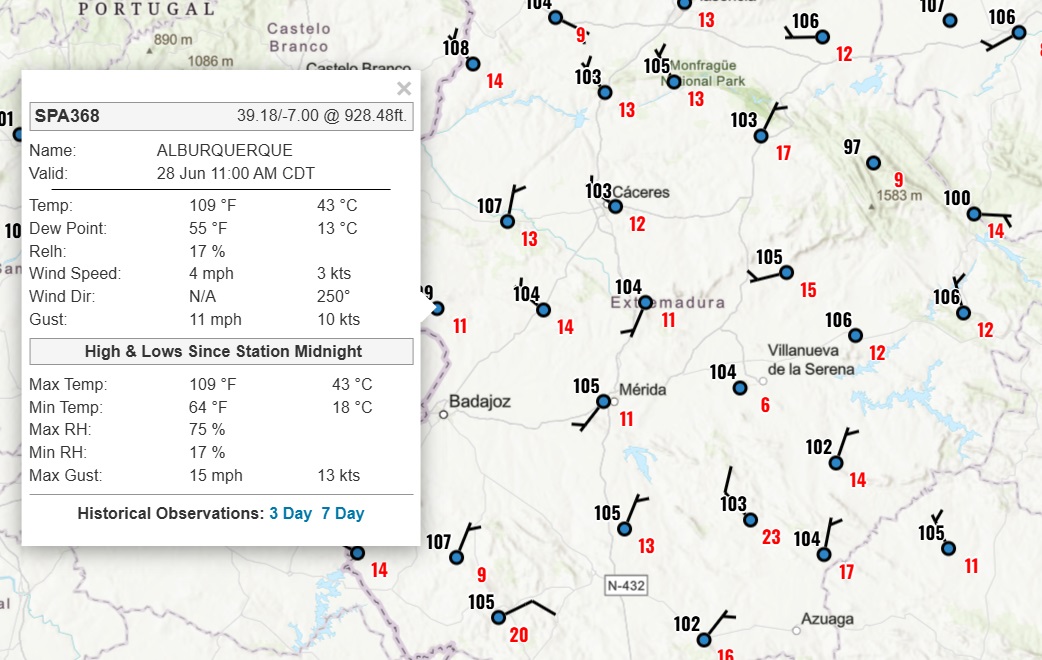Image resolution: width=1042 pixels, height=660 pixels.
Task: Select station marker reading 102 and 16
Action: coord(704,640)
